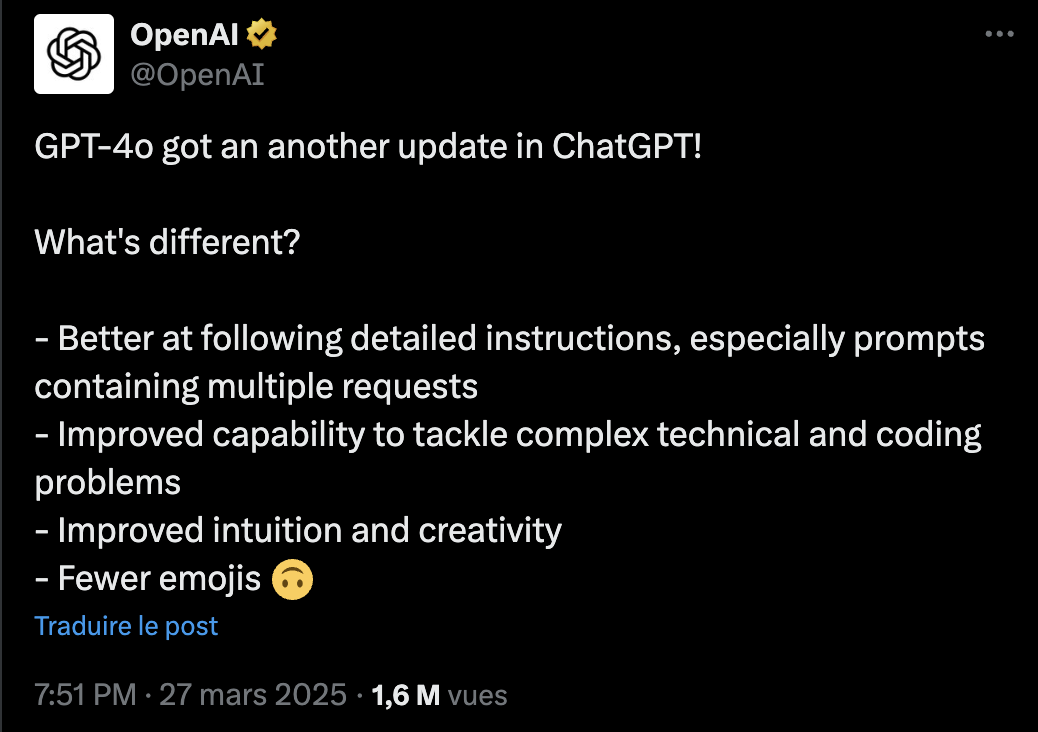Image resolution: width=1038 pixels, height=732 pixels.
Task: Click the Improved intuition and creativity line
Action: tap(298, 531)
